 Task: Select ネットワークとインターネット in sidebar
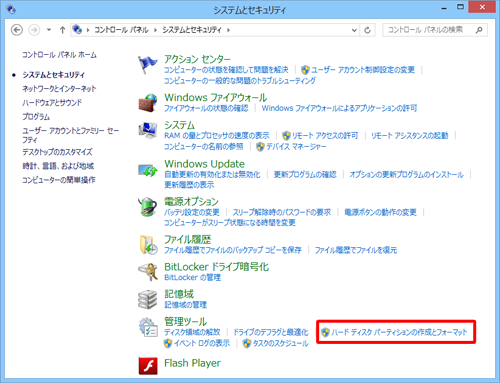click(x=59, y=89)
